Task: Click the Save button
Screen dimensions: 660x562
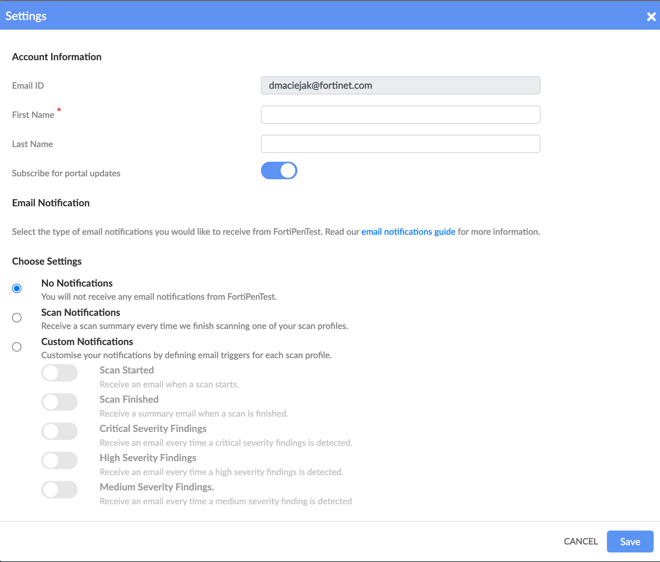Action: point(630,541)
